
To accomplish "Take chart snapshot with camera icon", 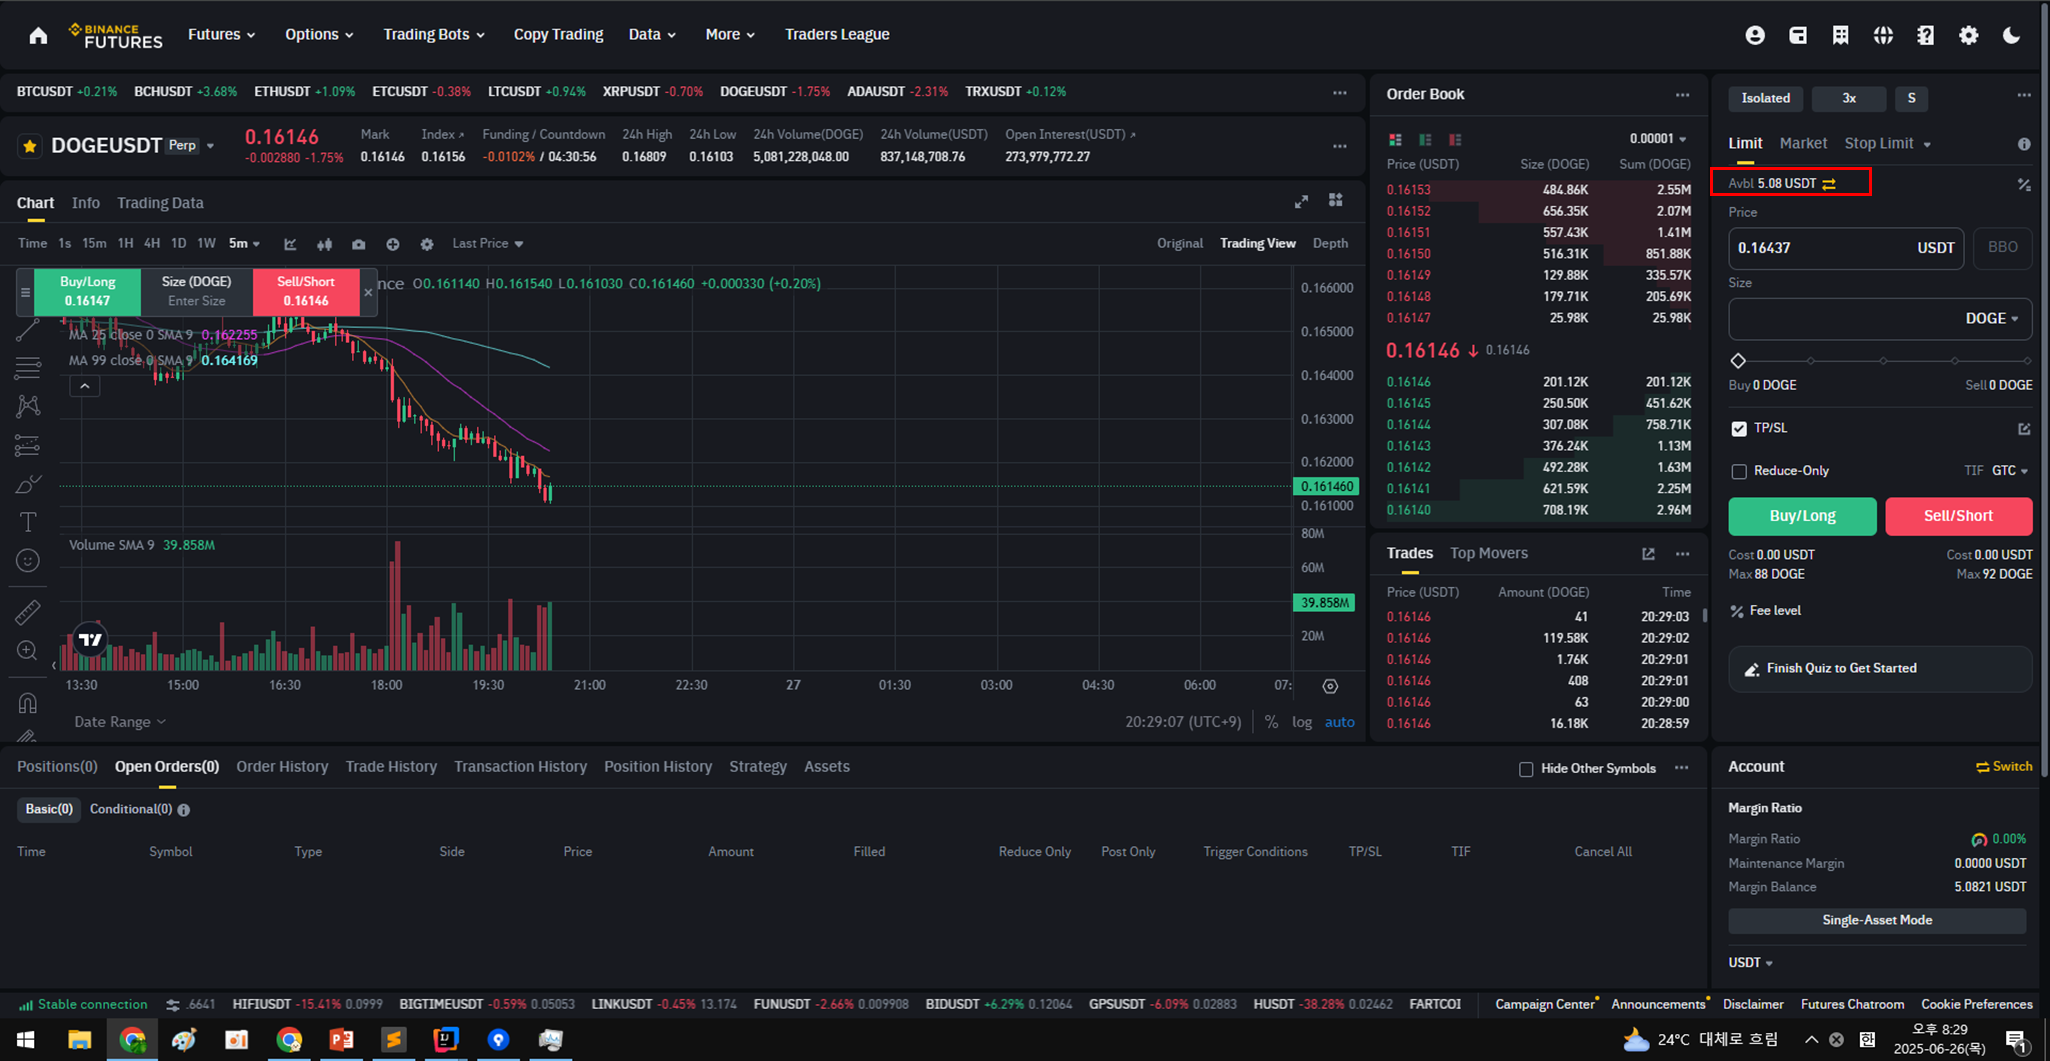I will point(358,244).
